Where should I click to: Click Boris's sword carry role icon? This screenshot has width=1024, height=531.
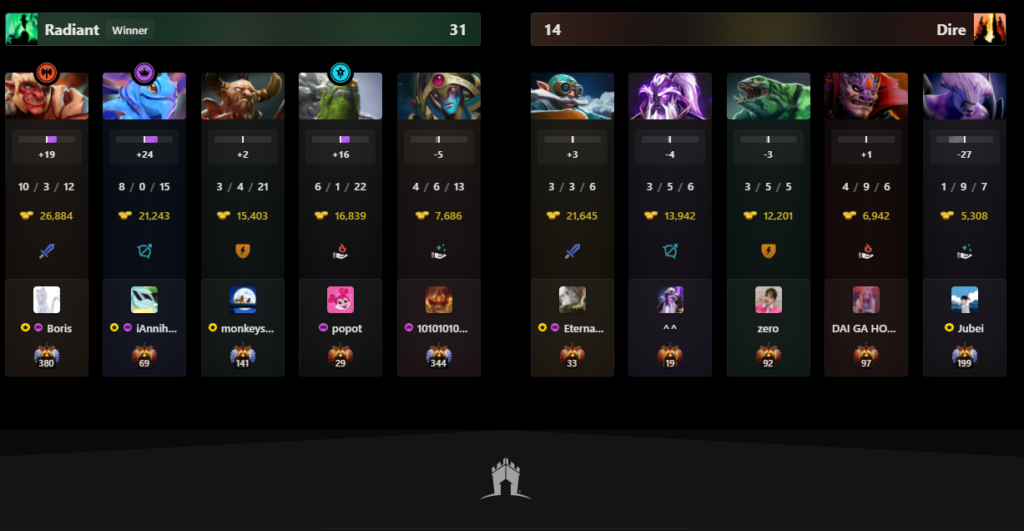tap(46, 251)
